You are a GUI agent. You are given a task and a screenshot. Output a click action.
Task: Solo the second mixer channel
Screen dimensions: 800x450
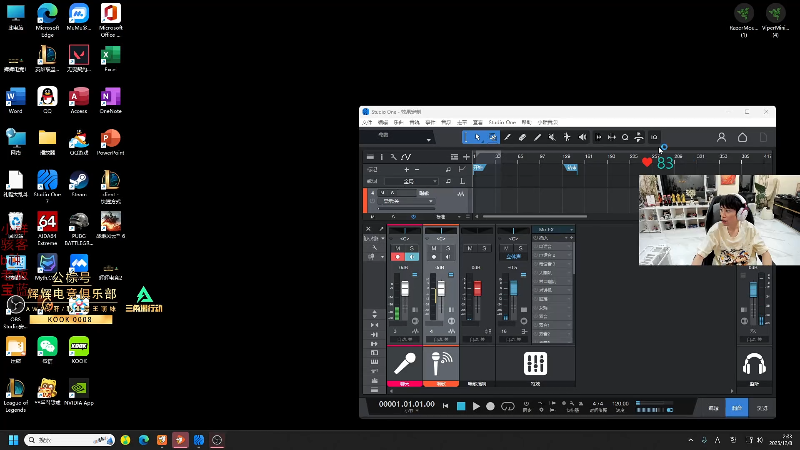(x=447, y=248)
